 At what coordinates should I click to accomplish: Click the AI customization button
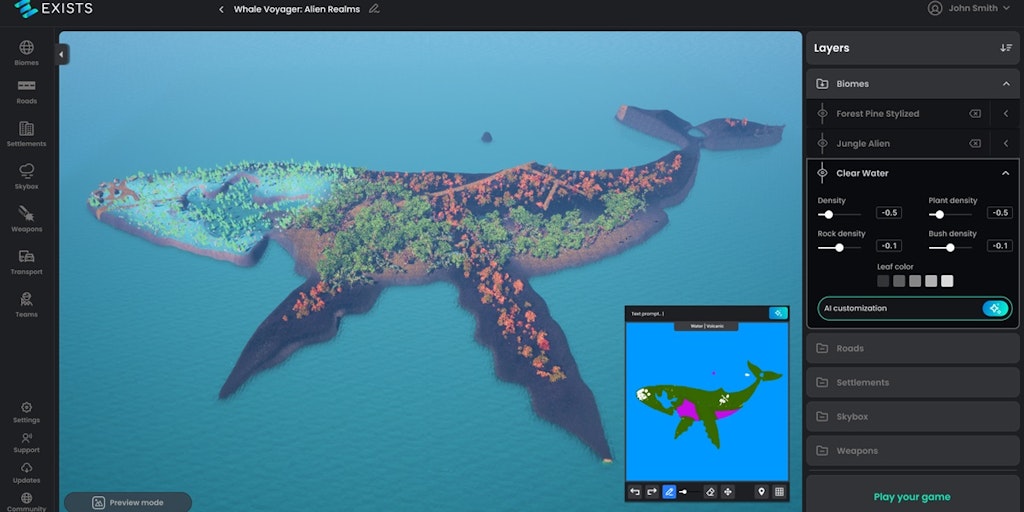[914, 308]
